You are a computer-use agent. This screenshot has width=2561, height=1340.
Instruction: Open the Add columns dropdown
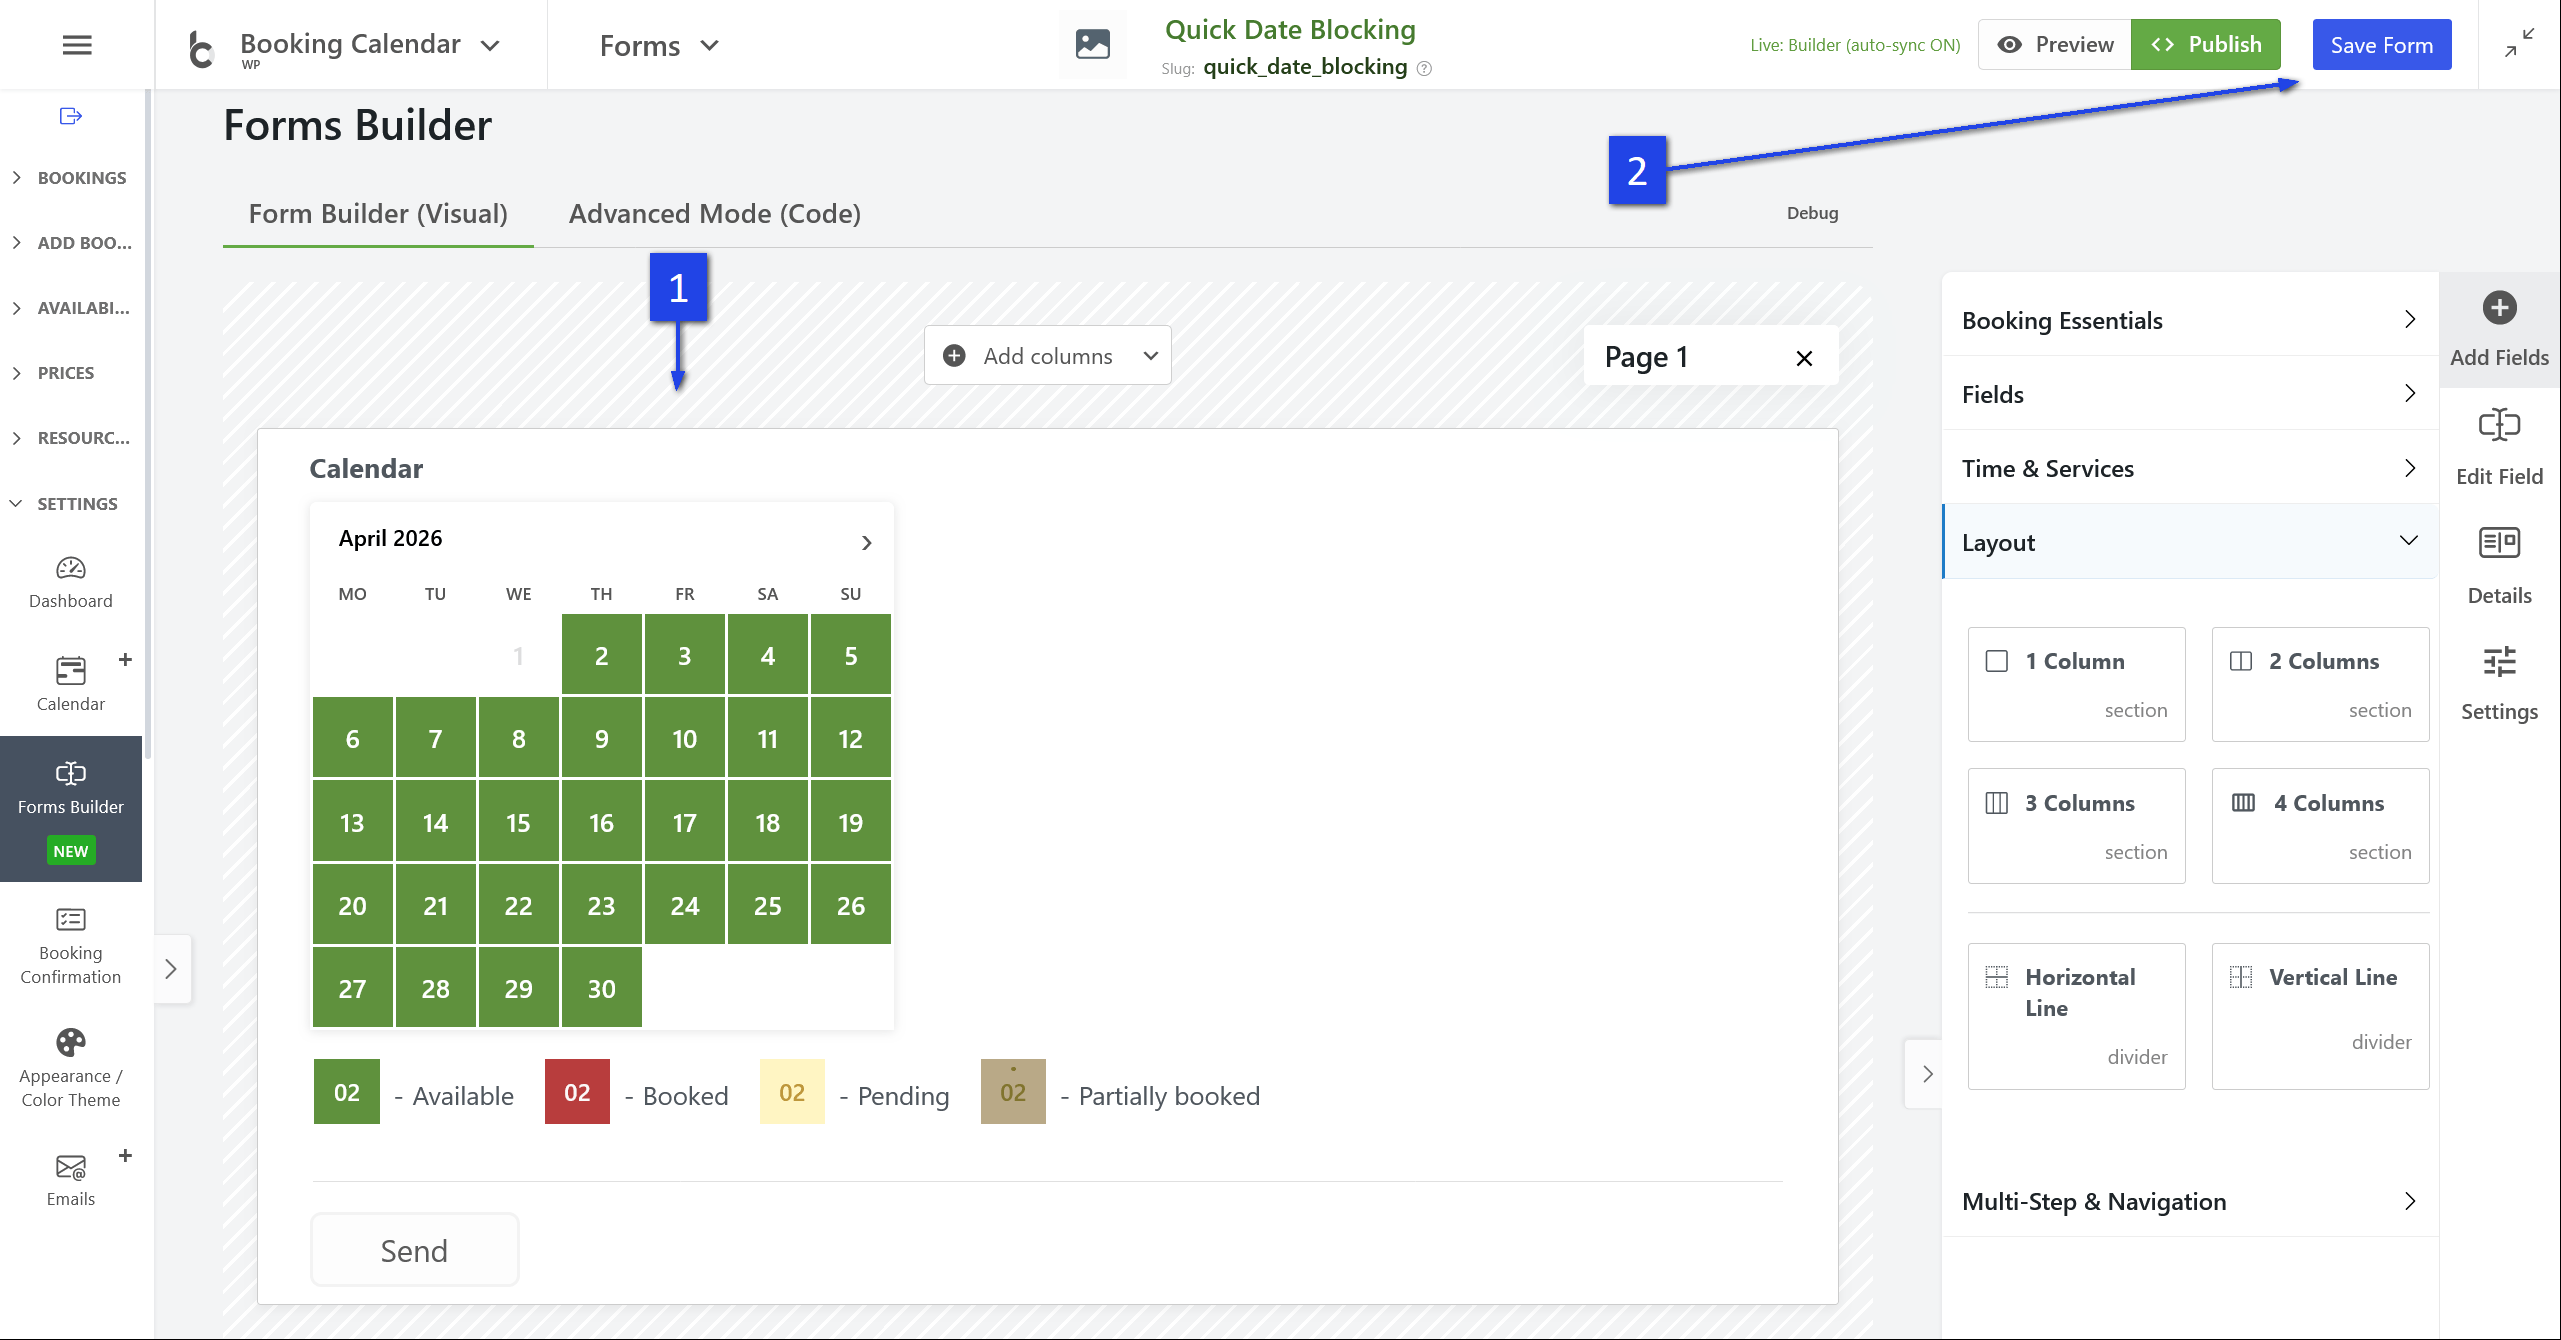coord(1047,356)
